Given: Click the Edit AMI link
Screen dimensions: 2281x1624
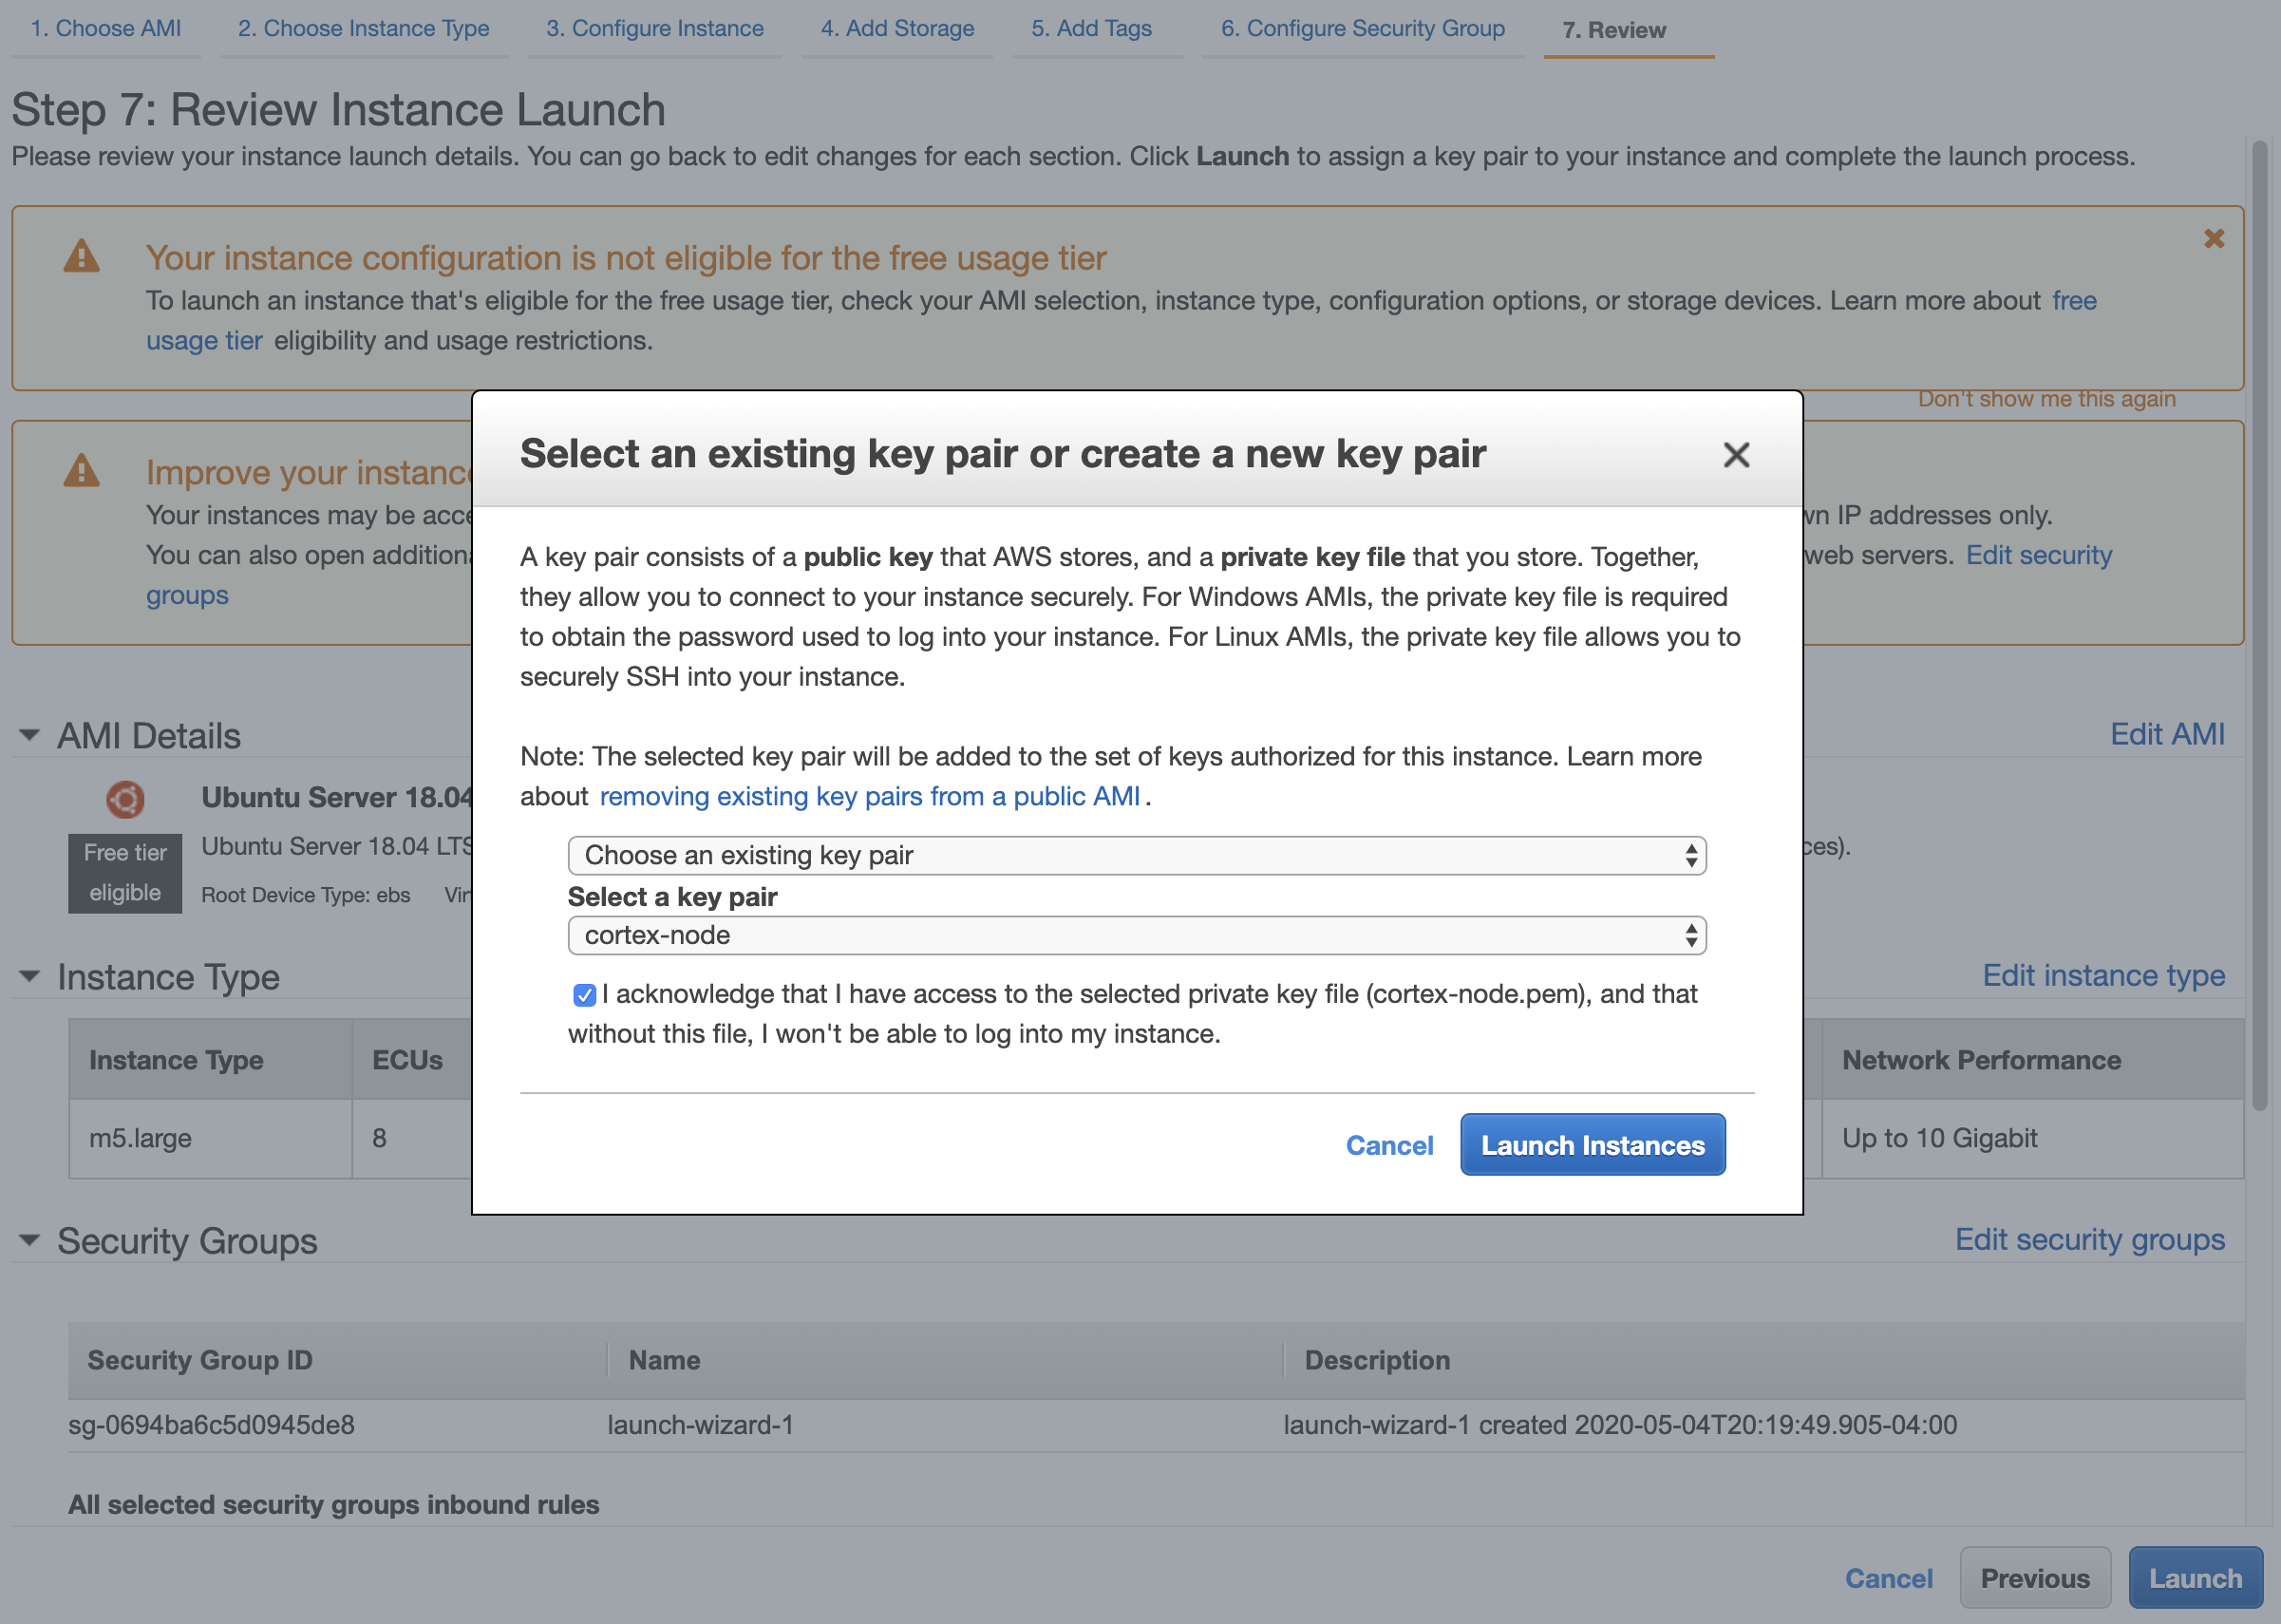Looking at the screenshot, I should coord(2167,734).
